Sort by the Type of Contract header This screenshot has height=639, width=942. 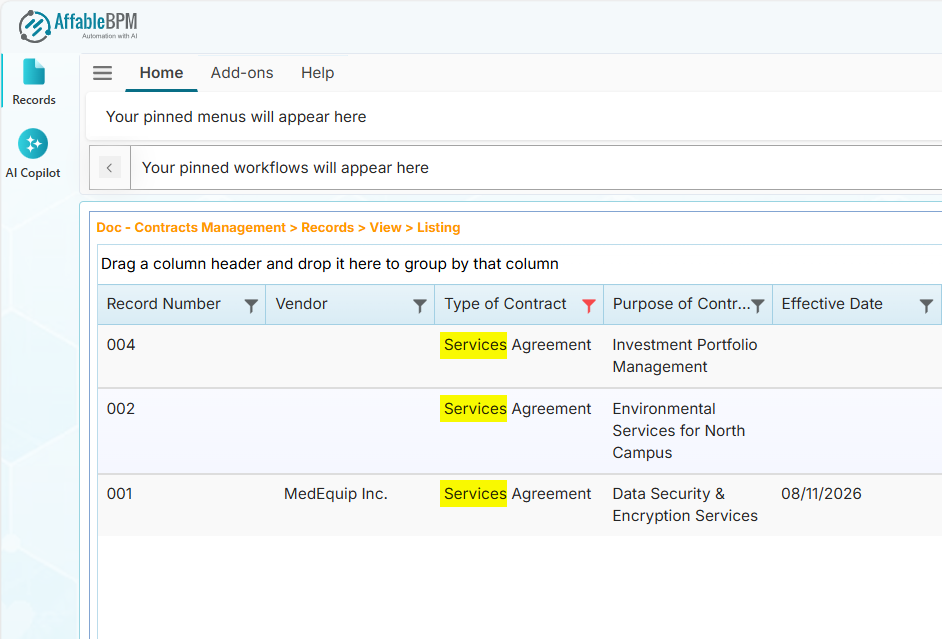(505, 304)
